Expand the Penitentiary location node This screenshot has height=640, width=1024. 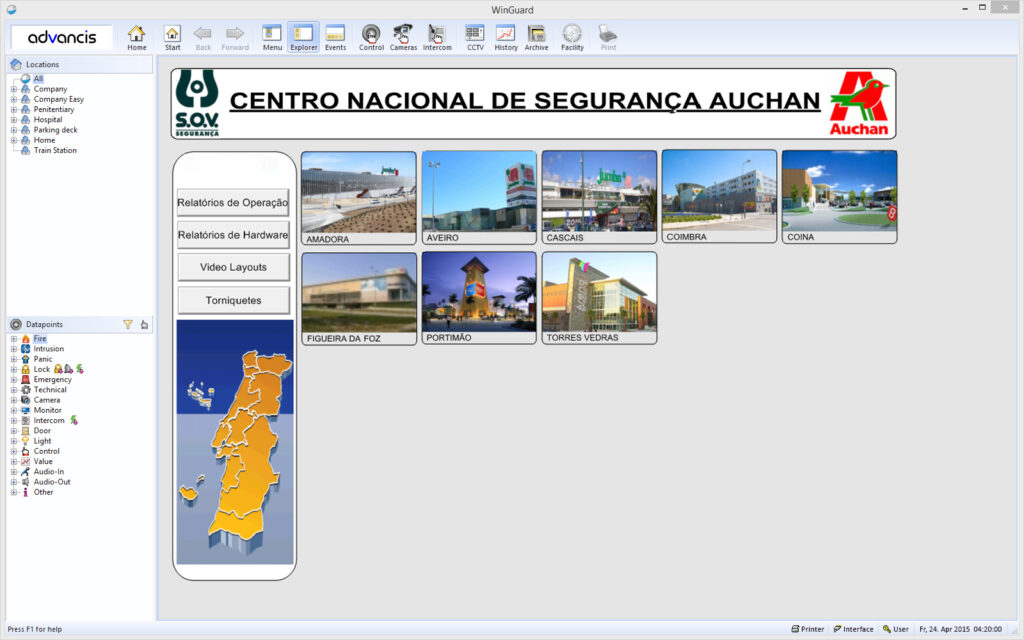click(14, 110)
